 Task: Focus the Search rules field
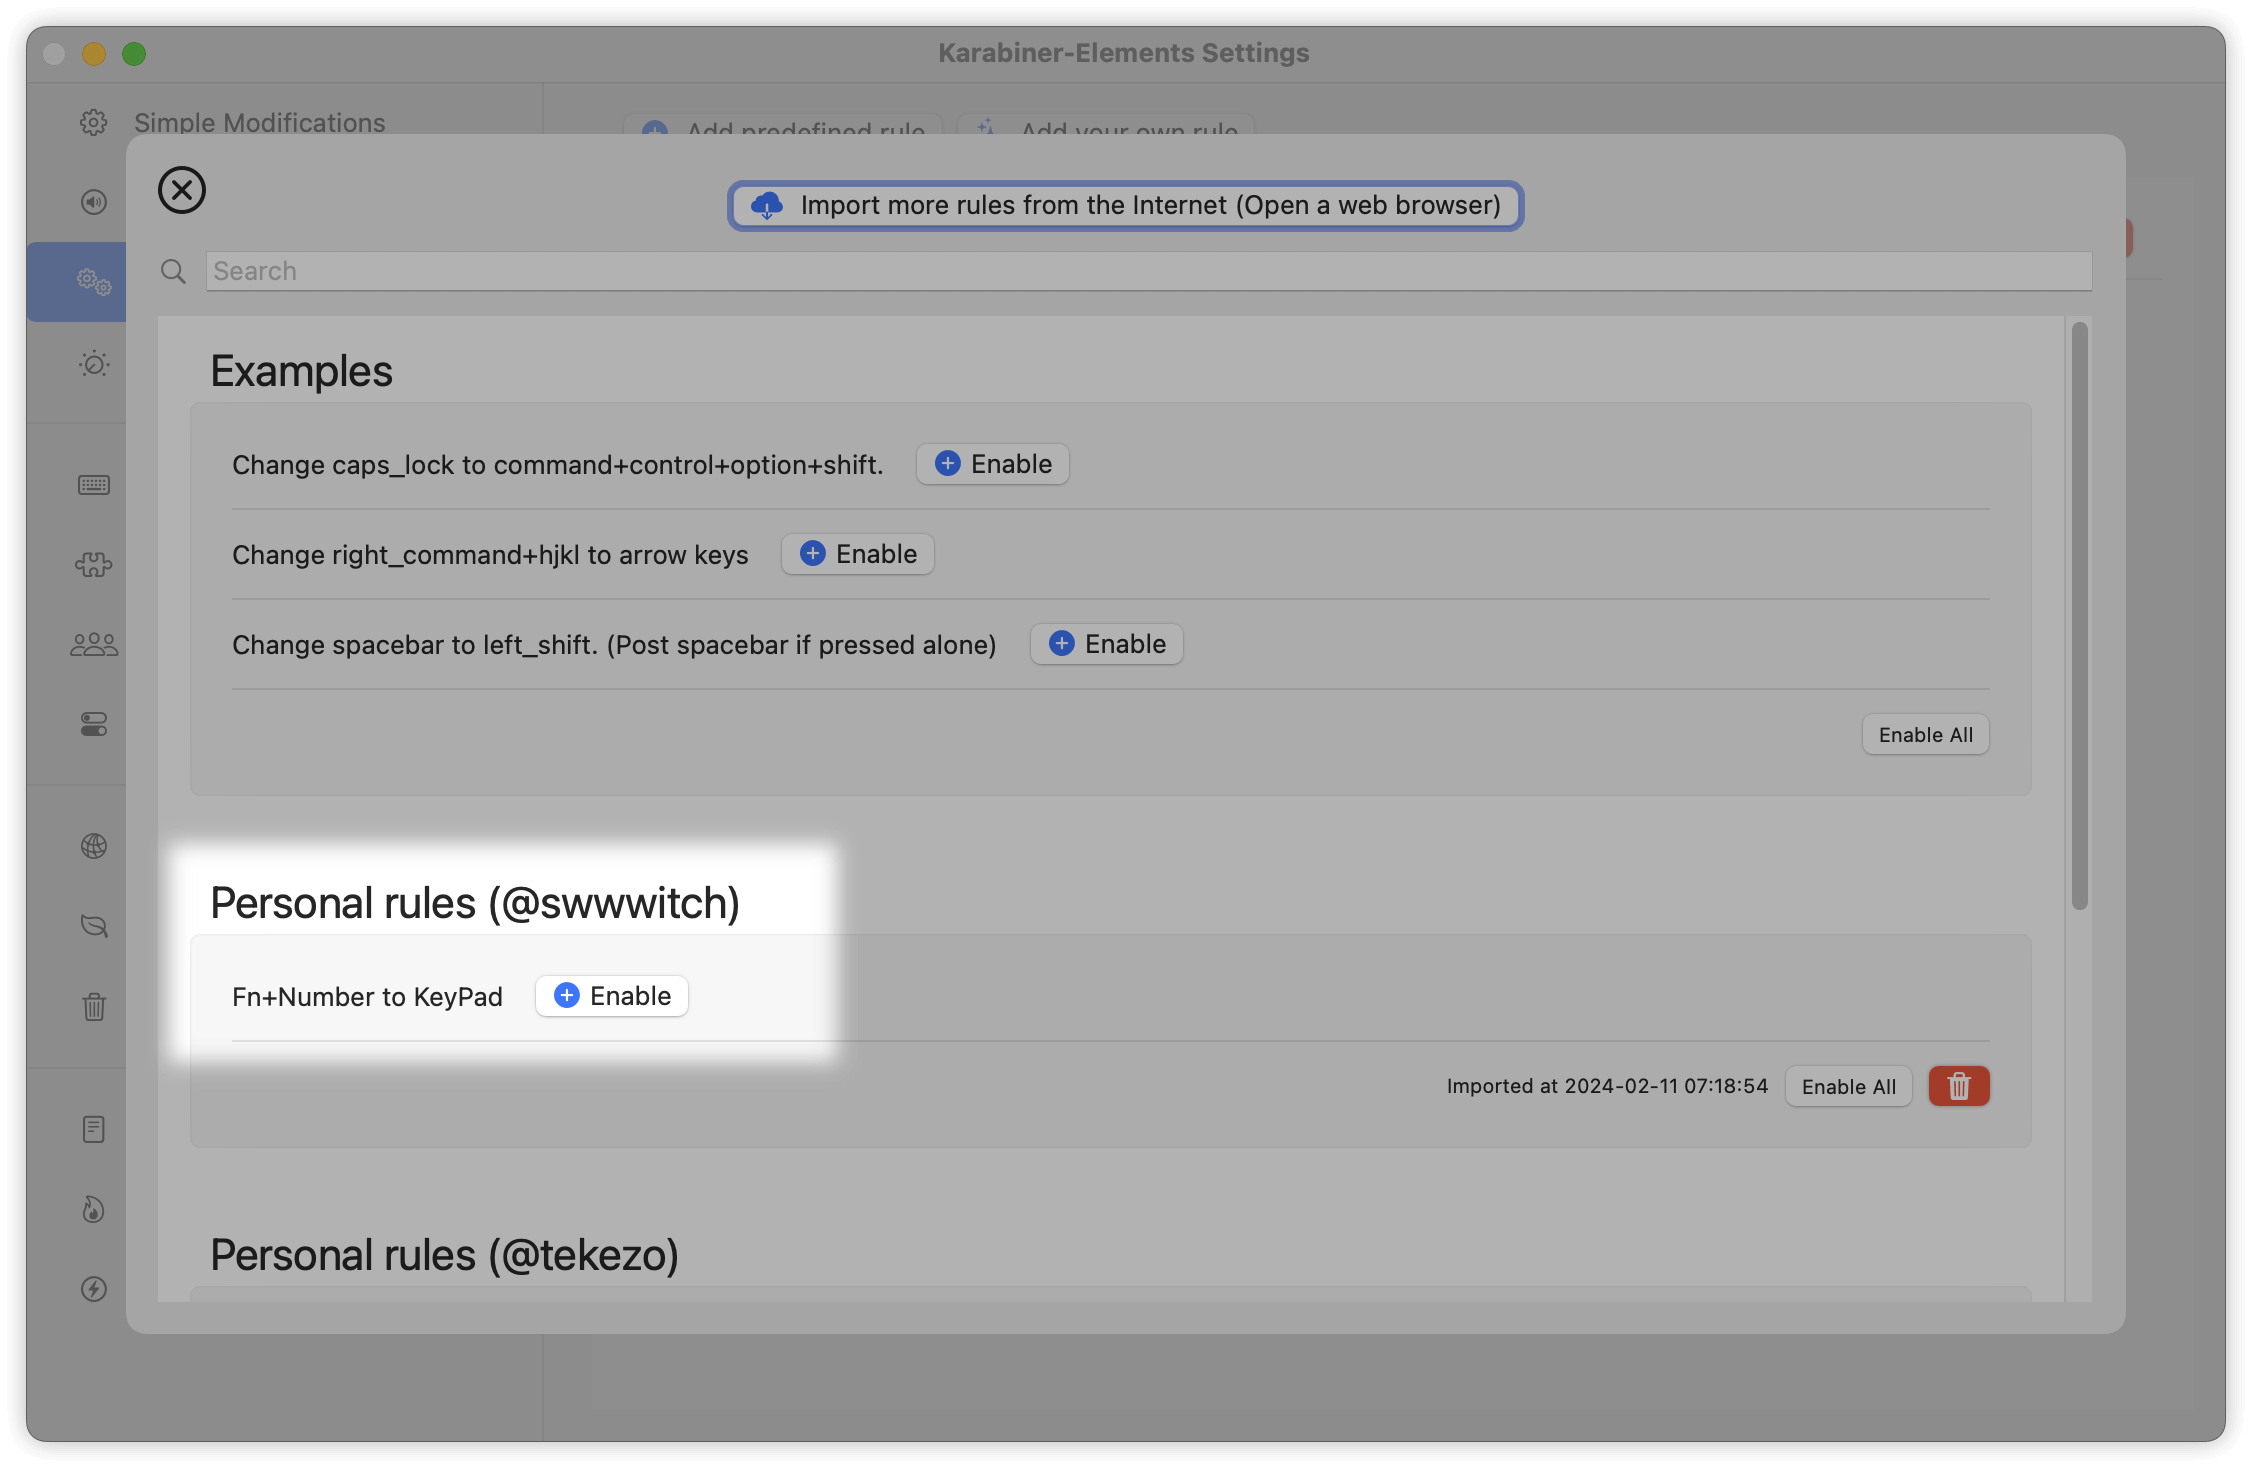click(1148, 271)
